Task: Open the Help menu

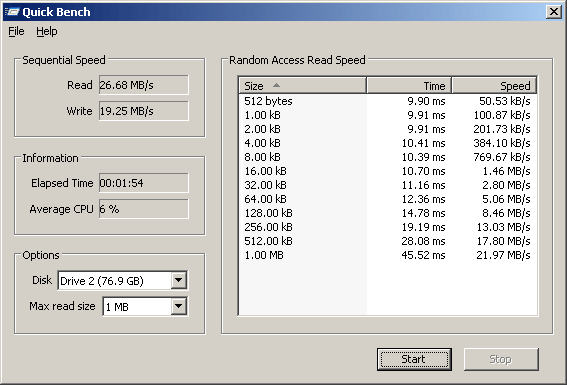Action: click(x=46, y=31)
